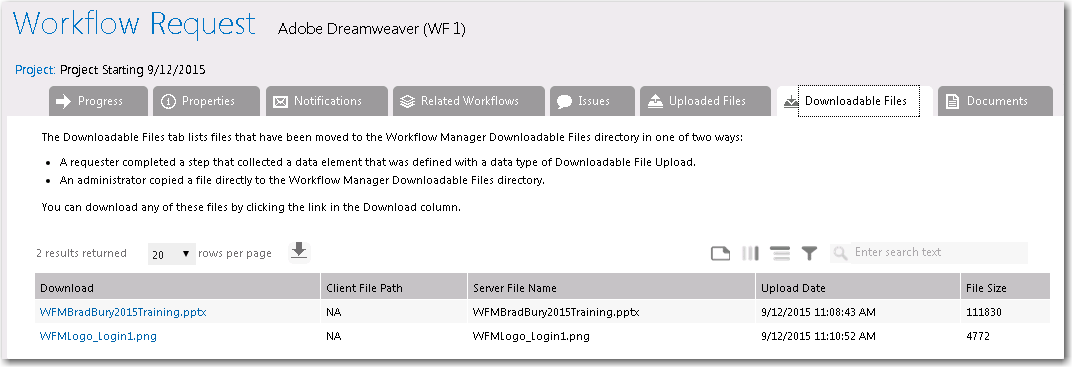Open the Progress tab
This screenshot has height=367, width=1072.
tap(98, 101)
